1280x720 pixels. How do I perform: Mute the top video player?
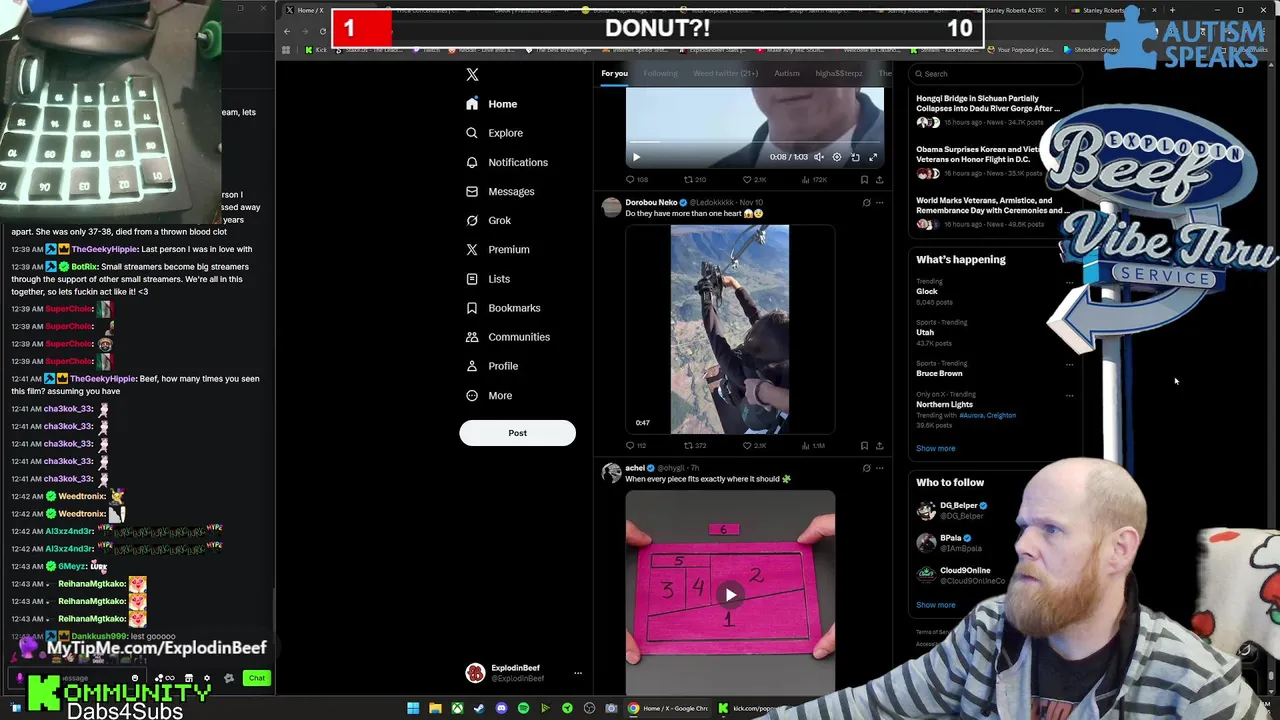tap(819, 157)
